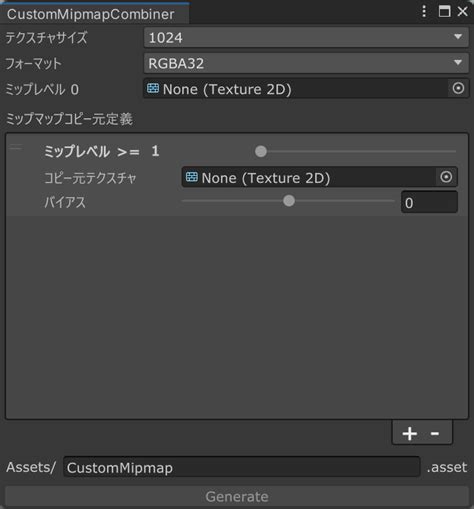This screenshot has width=474, height=509.
Task: Maximize the CustomMipmapCombiner window
Action: click(444, 11)
